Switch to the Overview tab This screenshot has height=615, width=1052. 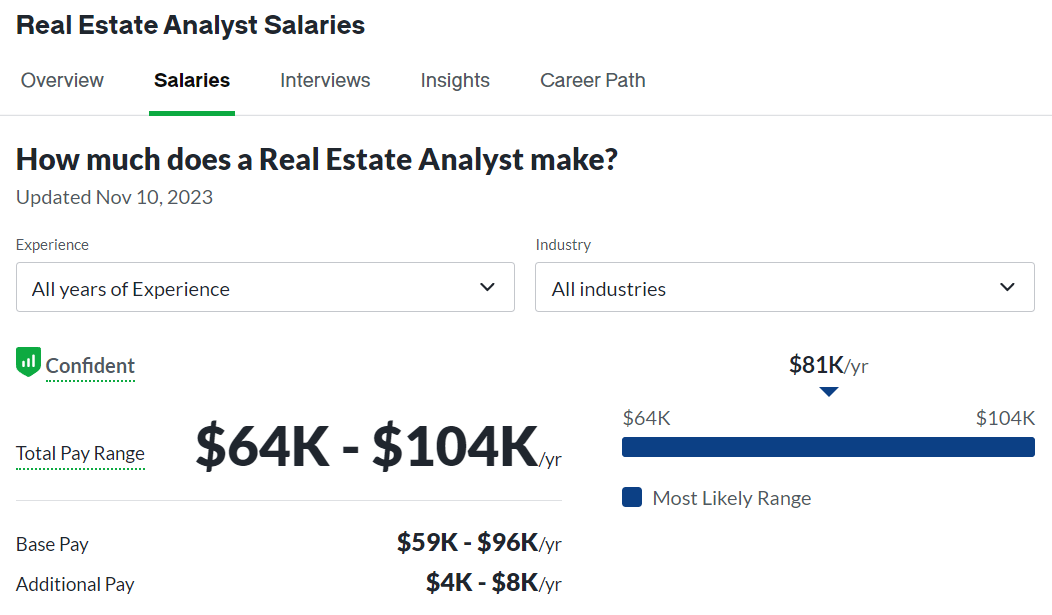click(62, 80)
